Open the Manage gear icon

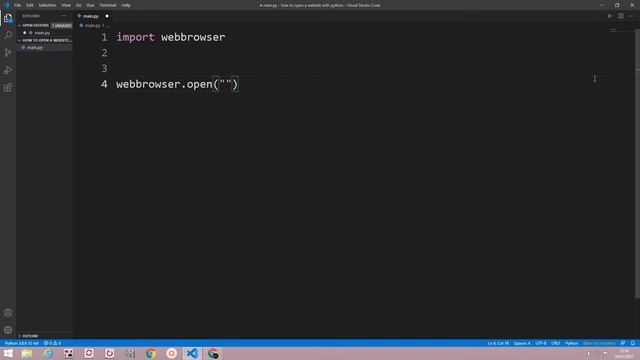click(x=8, y=330)
